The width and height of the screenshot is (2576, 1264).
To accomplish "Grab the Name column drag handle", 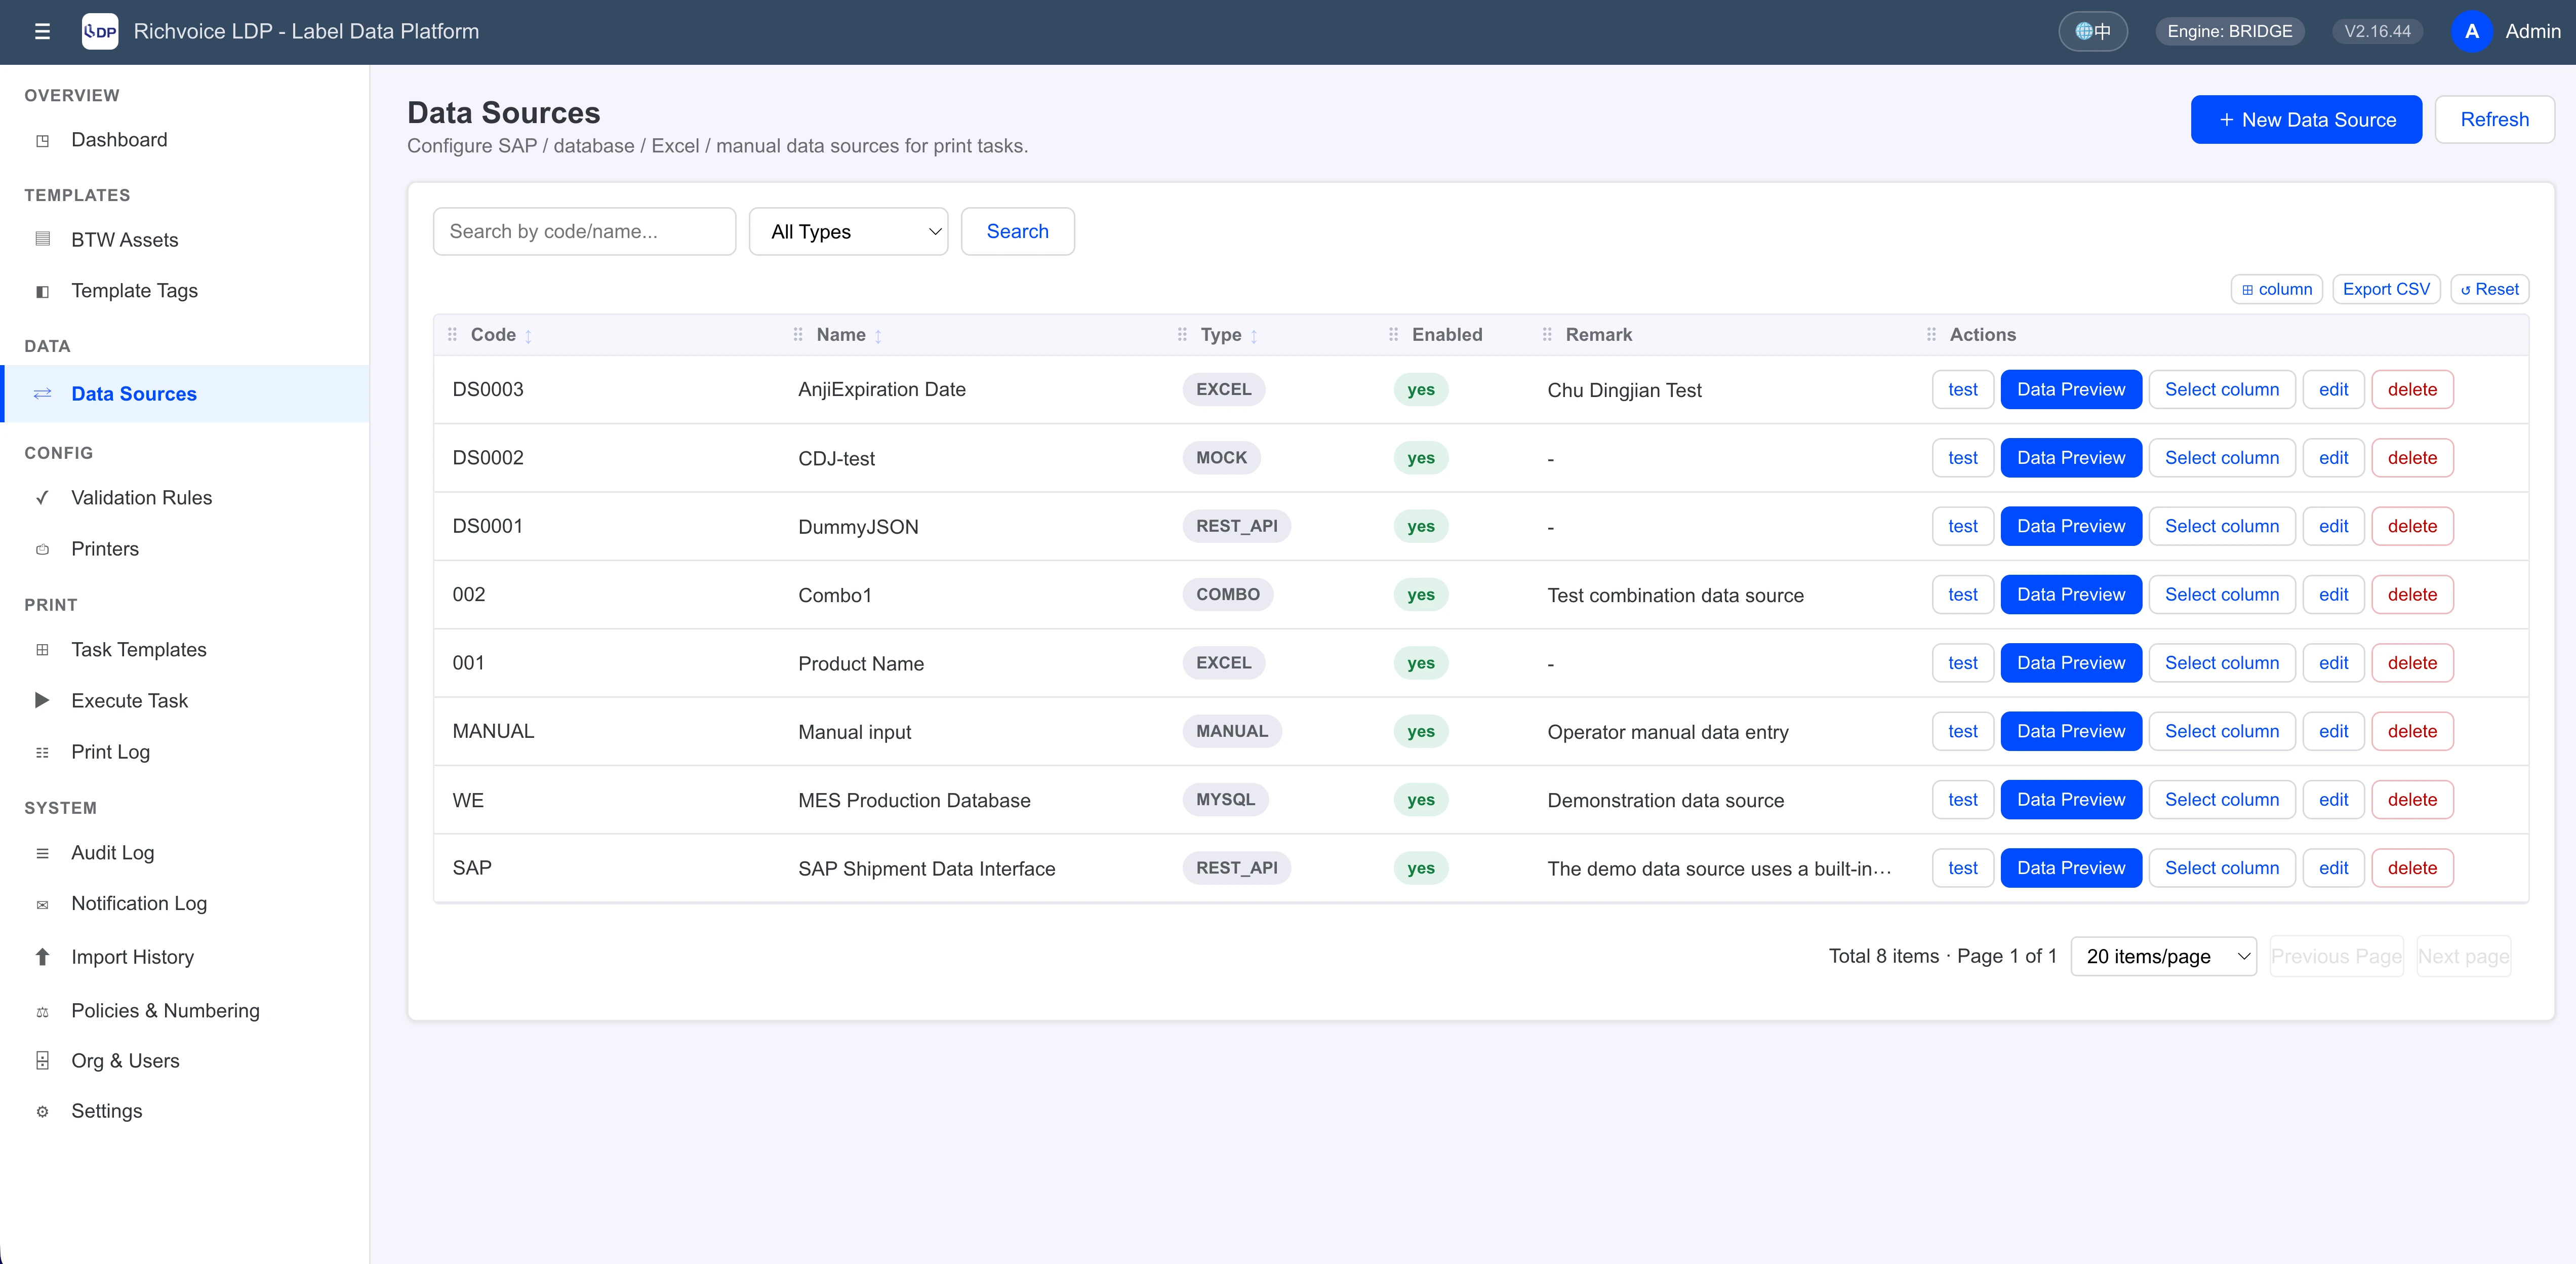I will 798,334.
